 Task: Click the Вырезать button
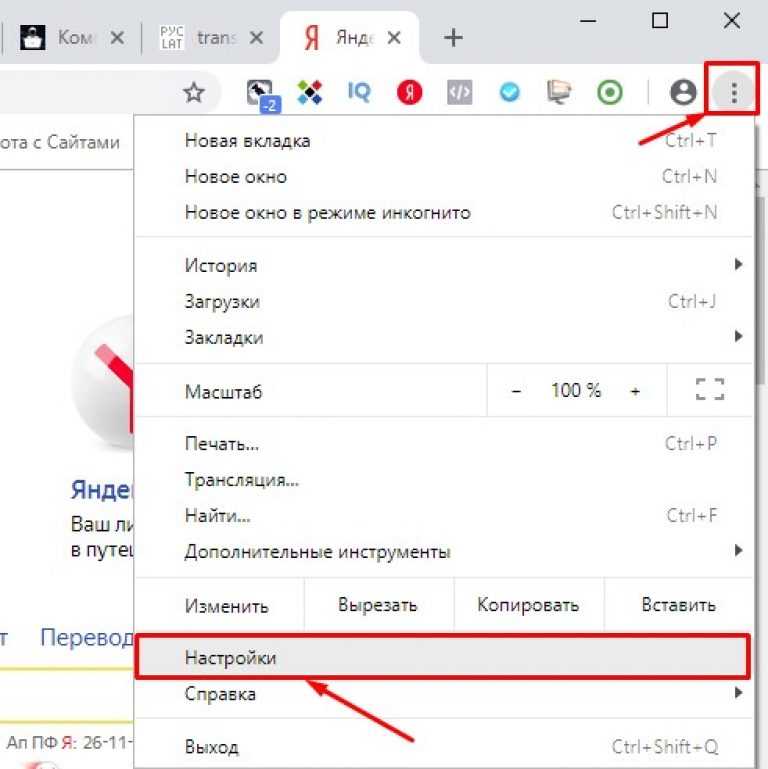pyautogui.click(x=378, y=605)
